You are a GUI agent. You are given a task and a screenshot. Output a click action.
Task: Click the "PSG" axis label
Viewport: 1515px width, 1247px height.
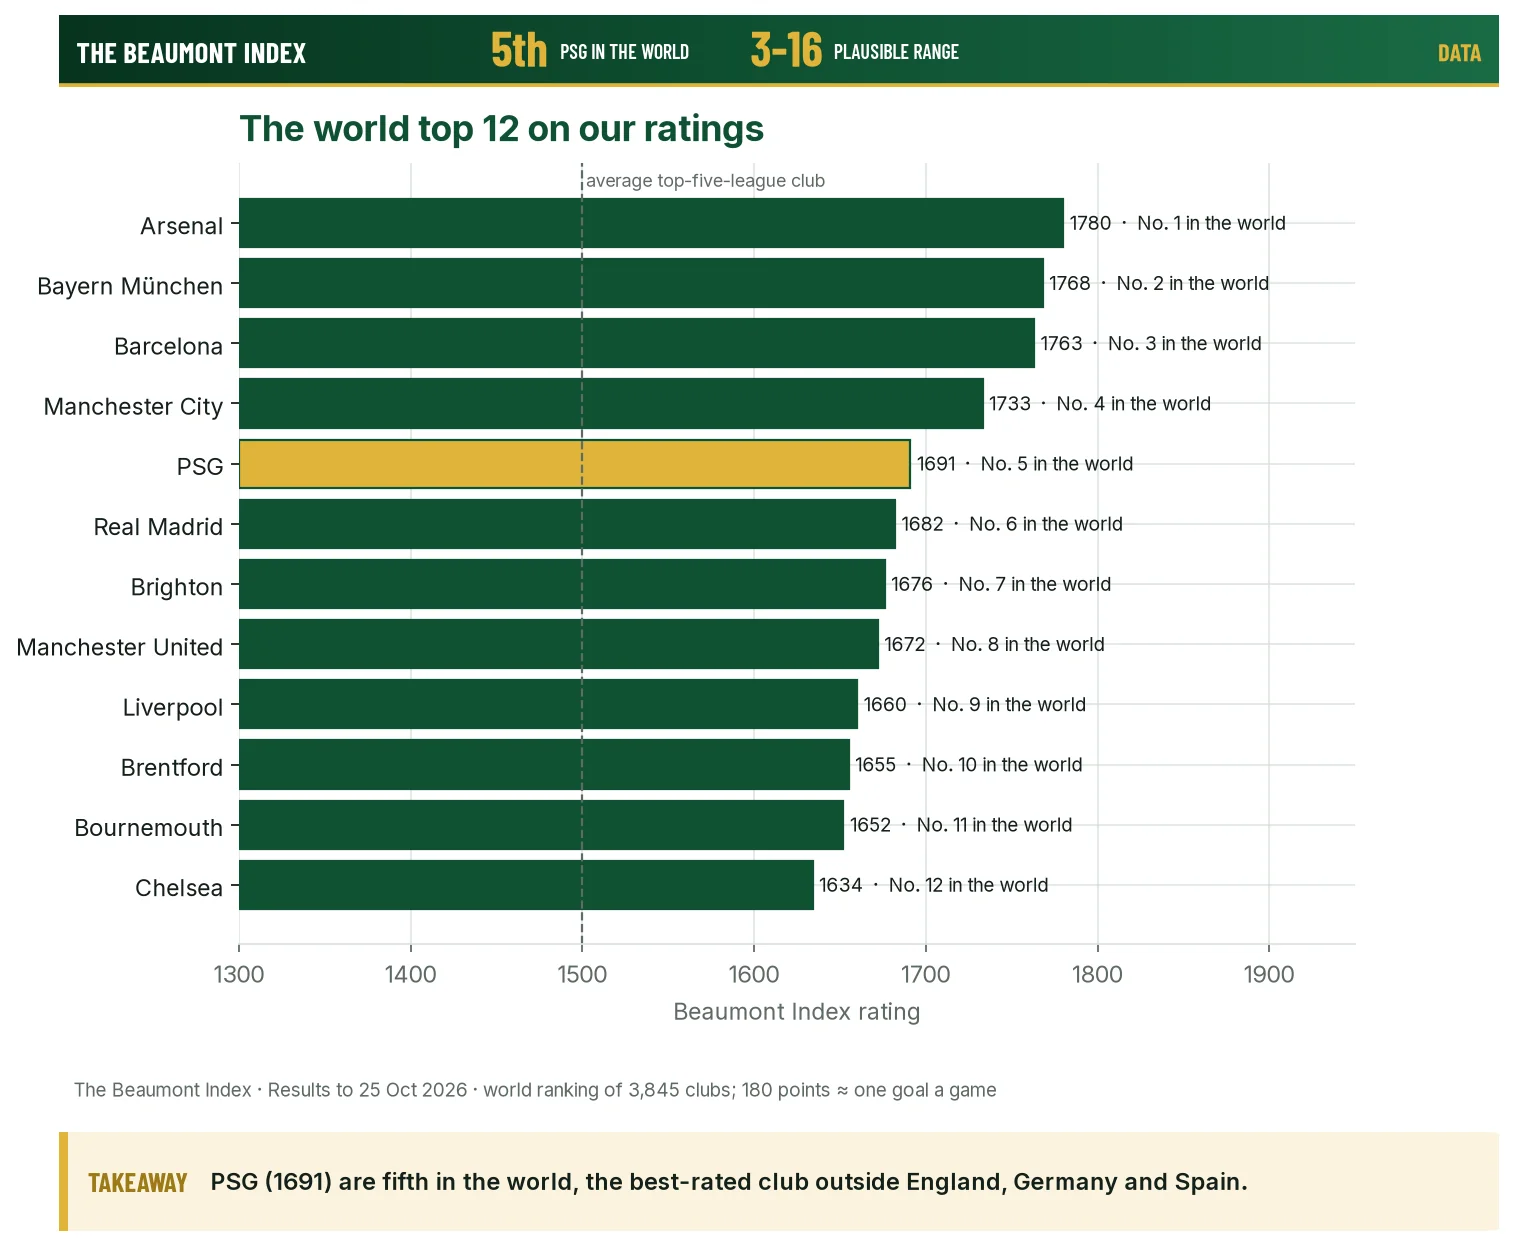(x=200, y=467)
